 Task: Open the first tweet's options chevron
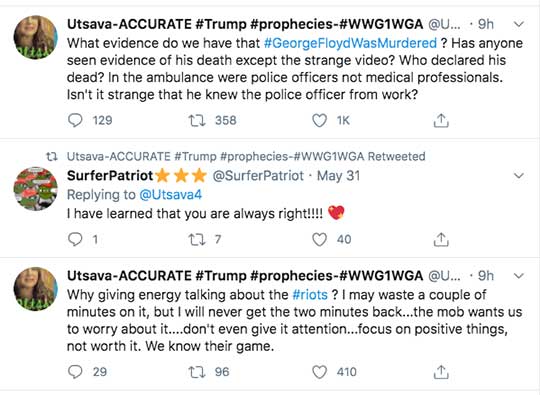pyautogui.click(x=519, y=24)
